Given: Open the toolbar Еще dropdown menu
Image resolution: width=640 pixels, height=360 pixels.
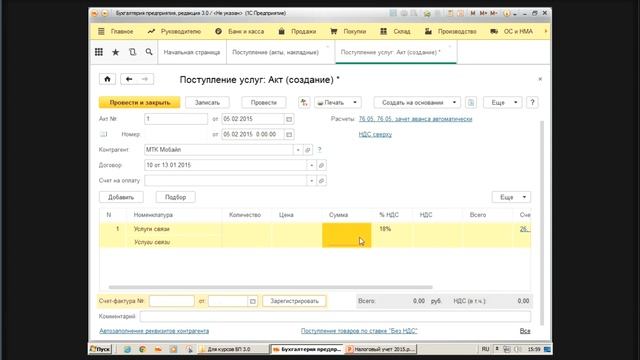Looking at the screenshot, I should [502, 102].
